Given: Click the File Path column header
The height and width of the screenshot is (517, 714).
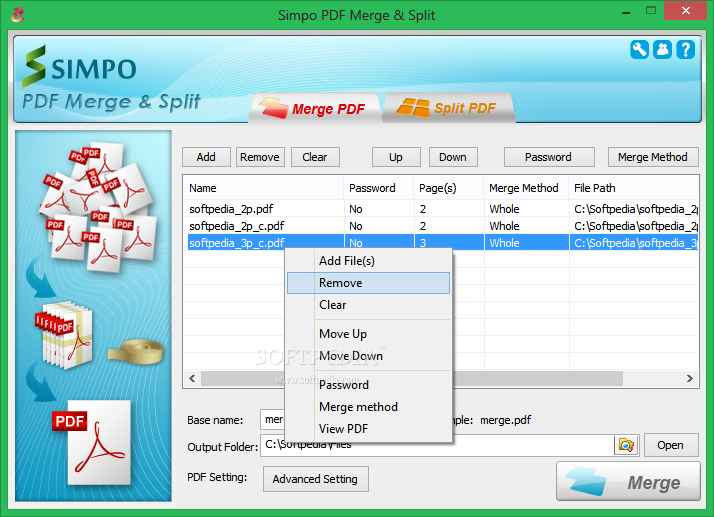Looking at the screenshot, I should pos(633,188).
